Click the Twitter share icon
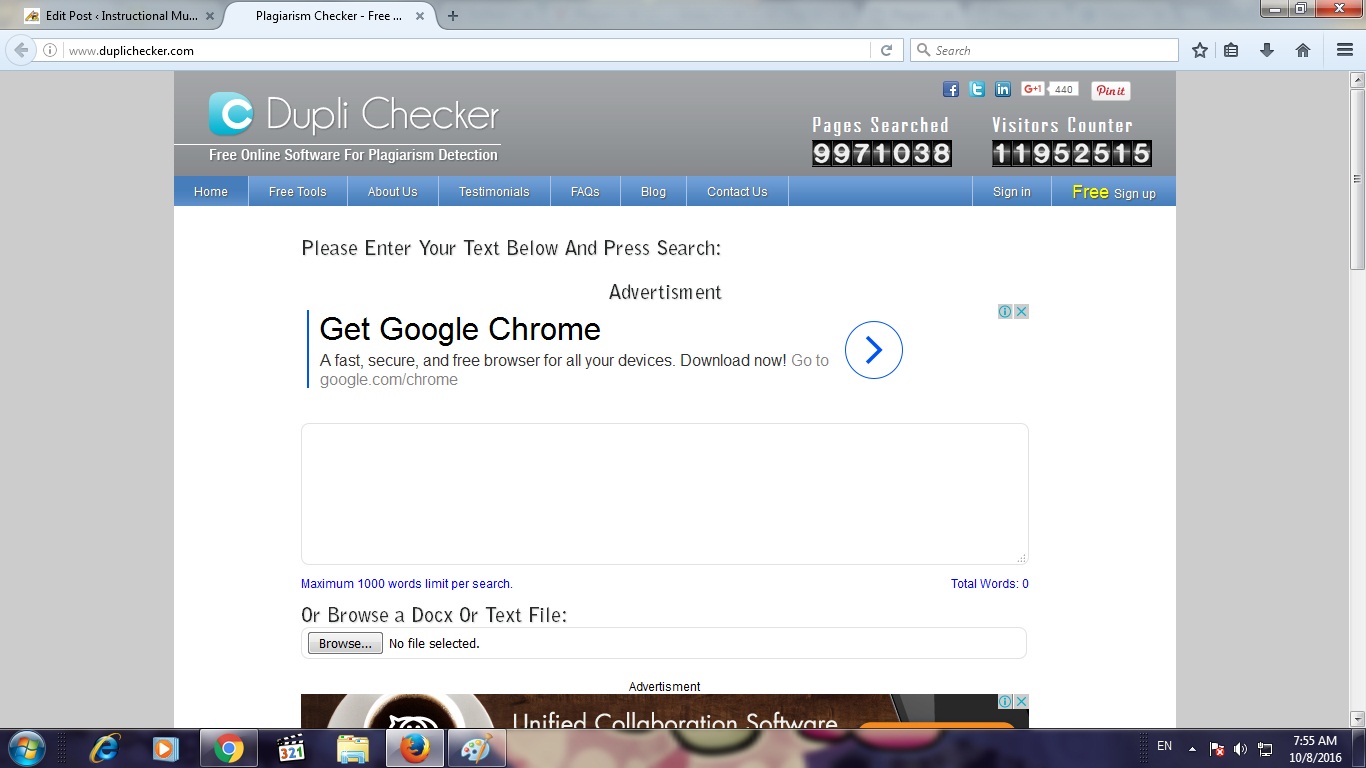The width and height of the screenshot is (1366, 768). point(977,90)
